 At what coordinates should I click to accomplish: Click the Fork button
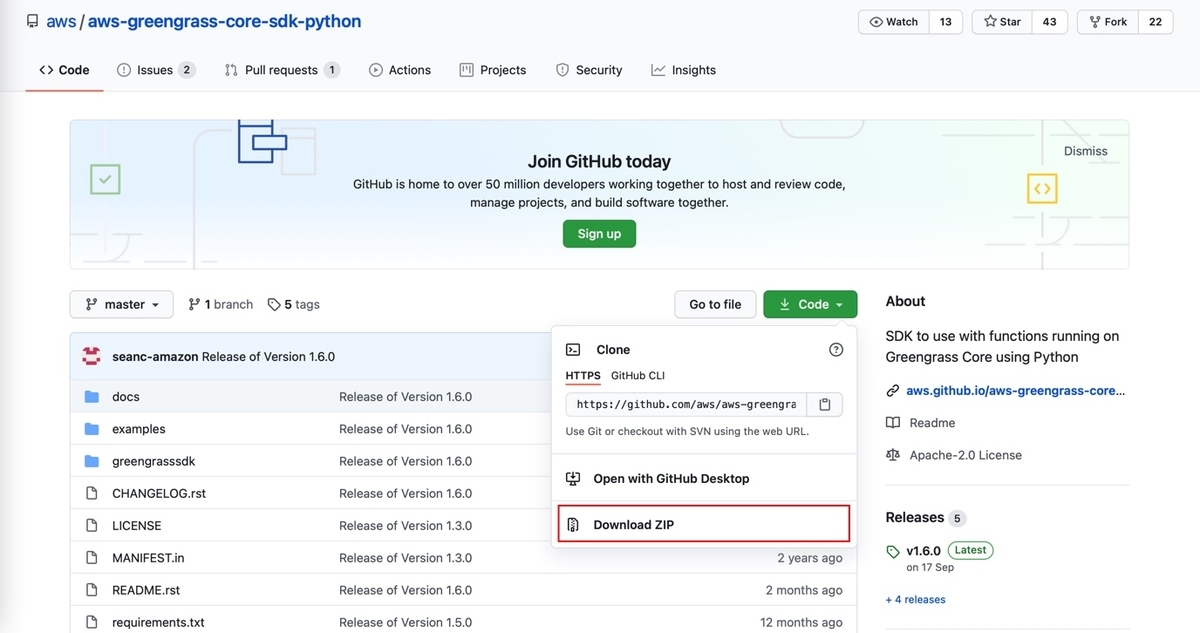coord(1109,22)
